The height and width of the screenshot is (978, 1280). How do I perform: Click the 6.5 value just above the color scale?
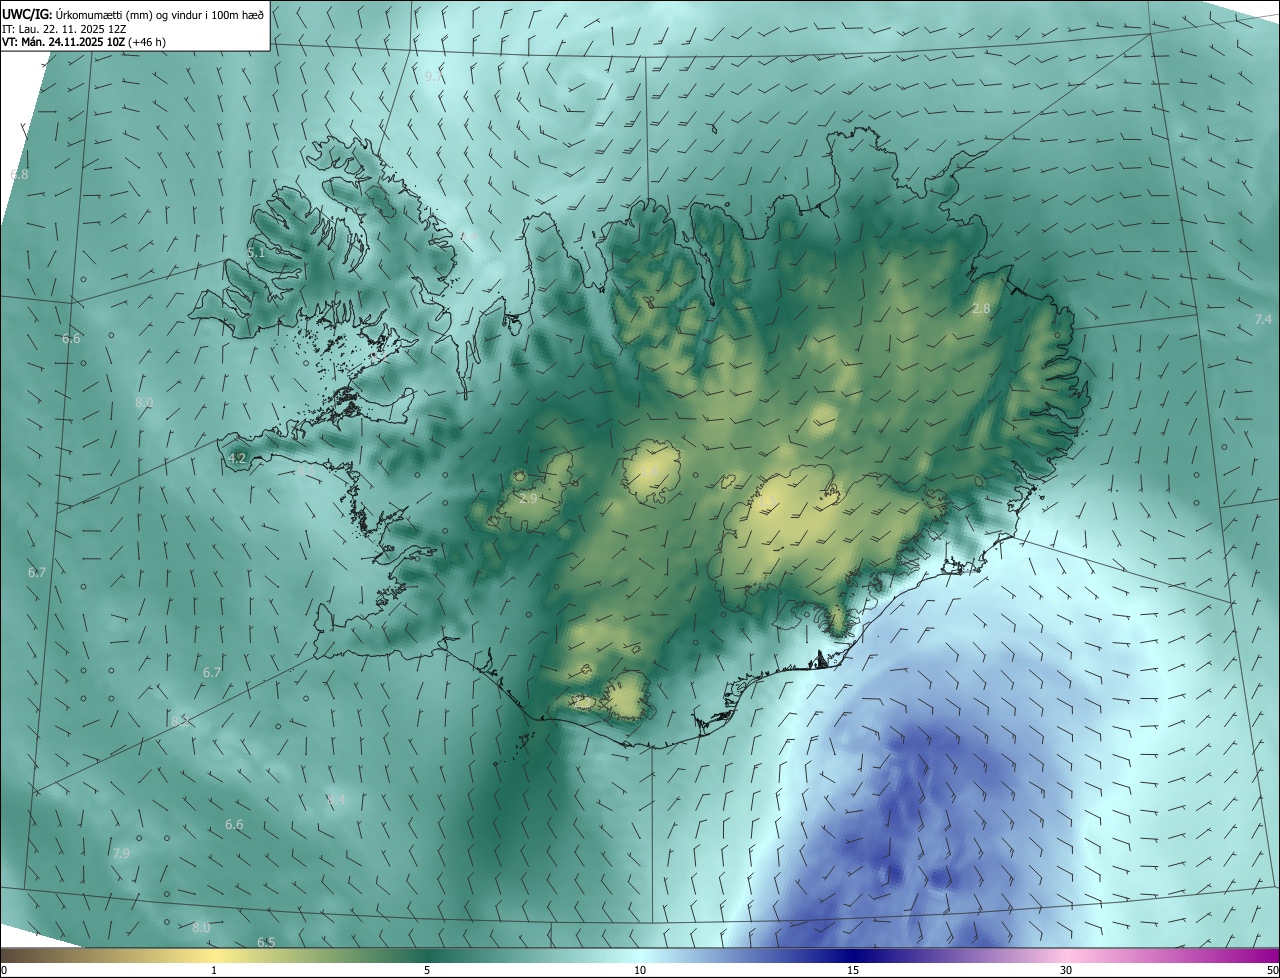266,943
